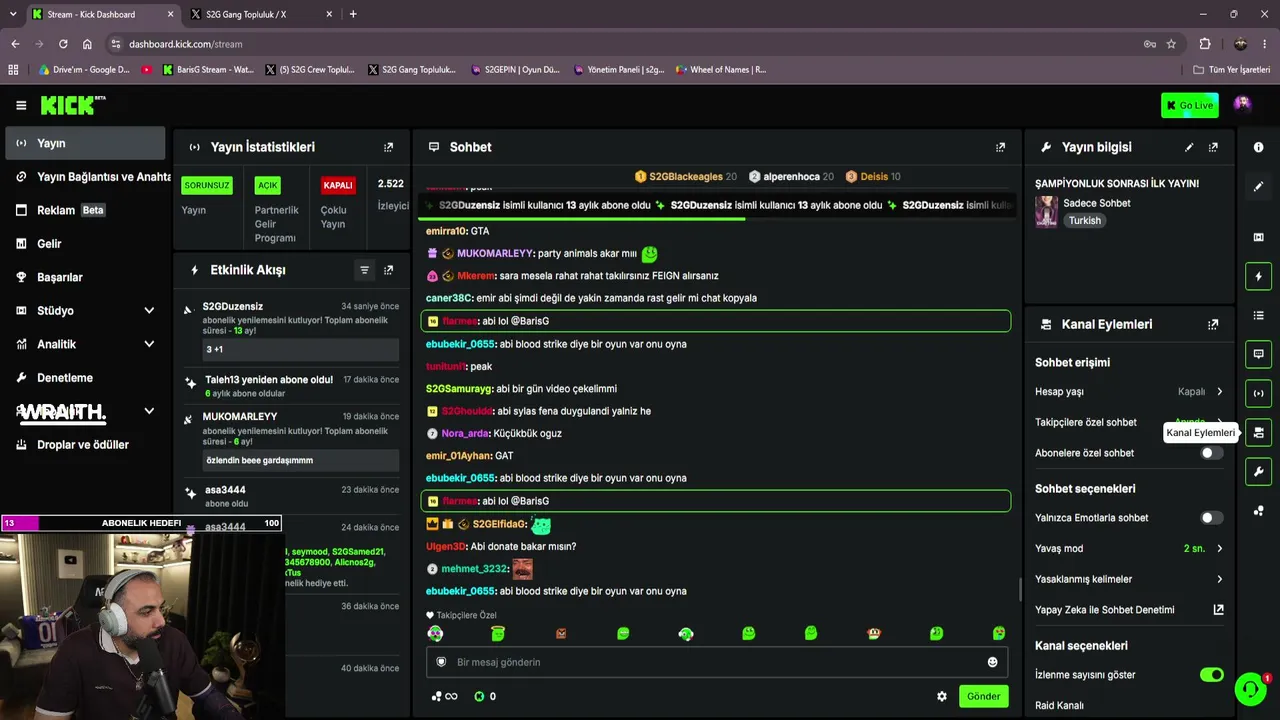Viewport: 1280px width, 720px height.
Task: Open Yayın in the sidebar
Action: click(85, 143)
